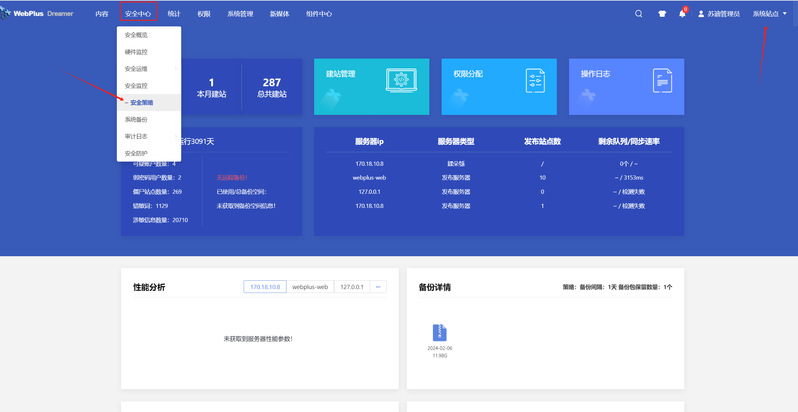Click the 涉敏信息数量: 20710 line
The height and width of the screenshot is (412, 798).
[x=160, y=220]
